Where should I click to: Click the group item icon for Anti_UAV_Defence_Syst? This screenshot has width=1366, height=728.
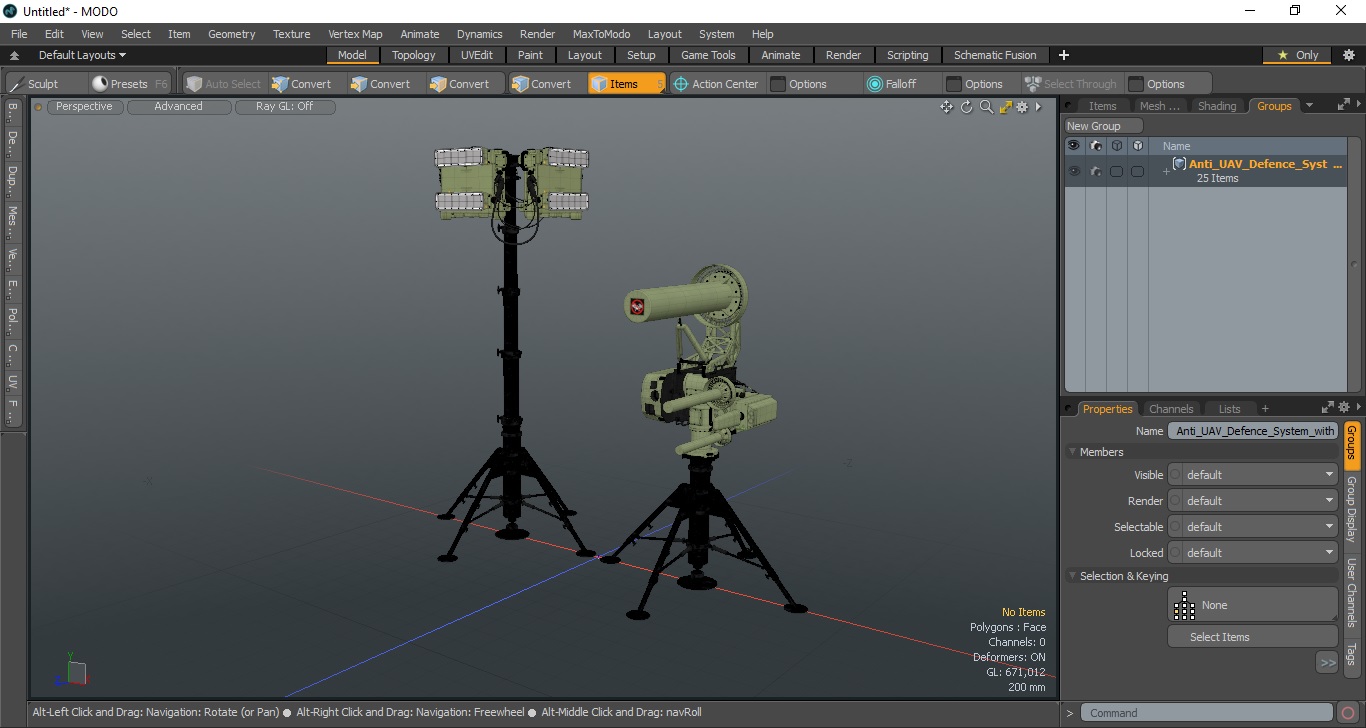pyautogui.click(x=1179, y=164)
